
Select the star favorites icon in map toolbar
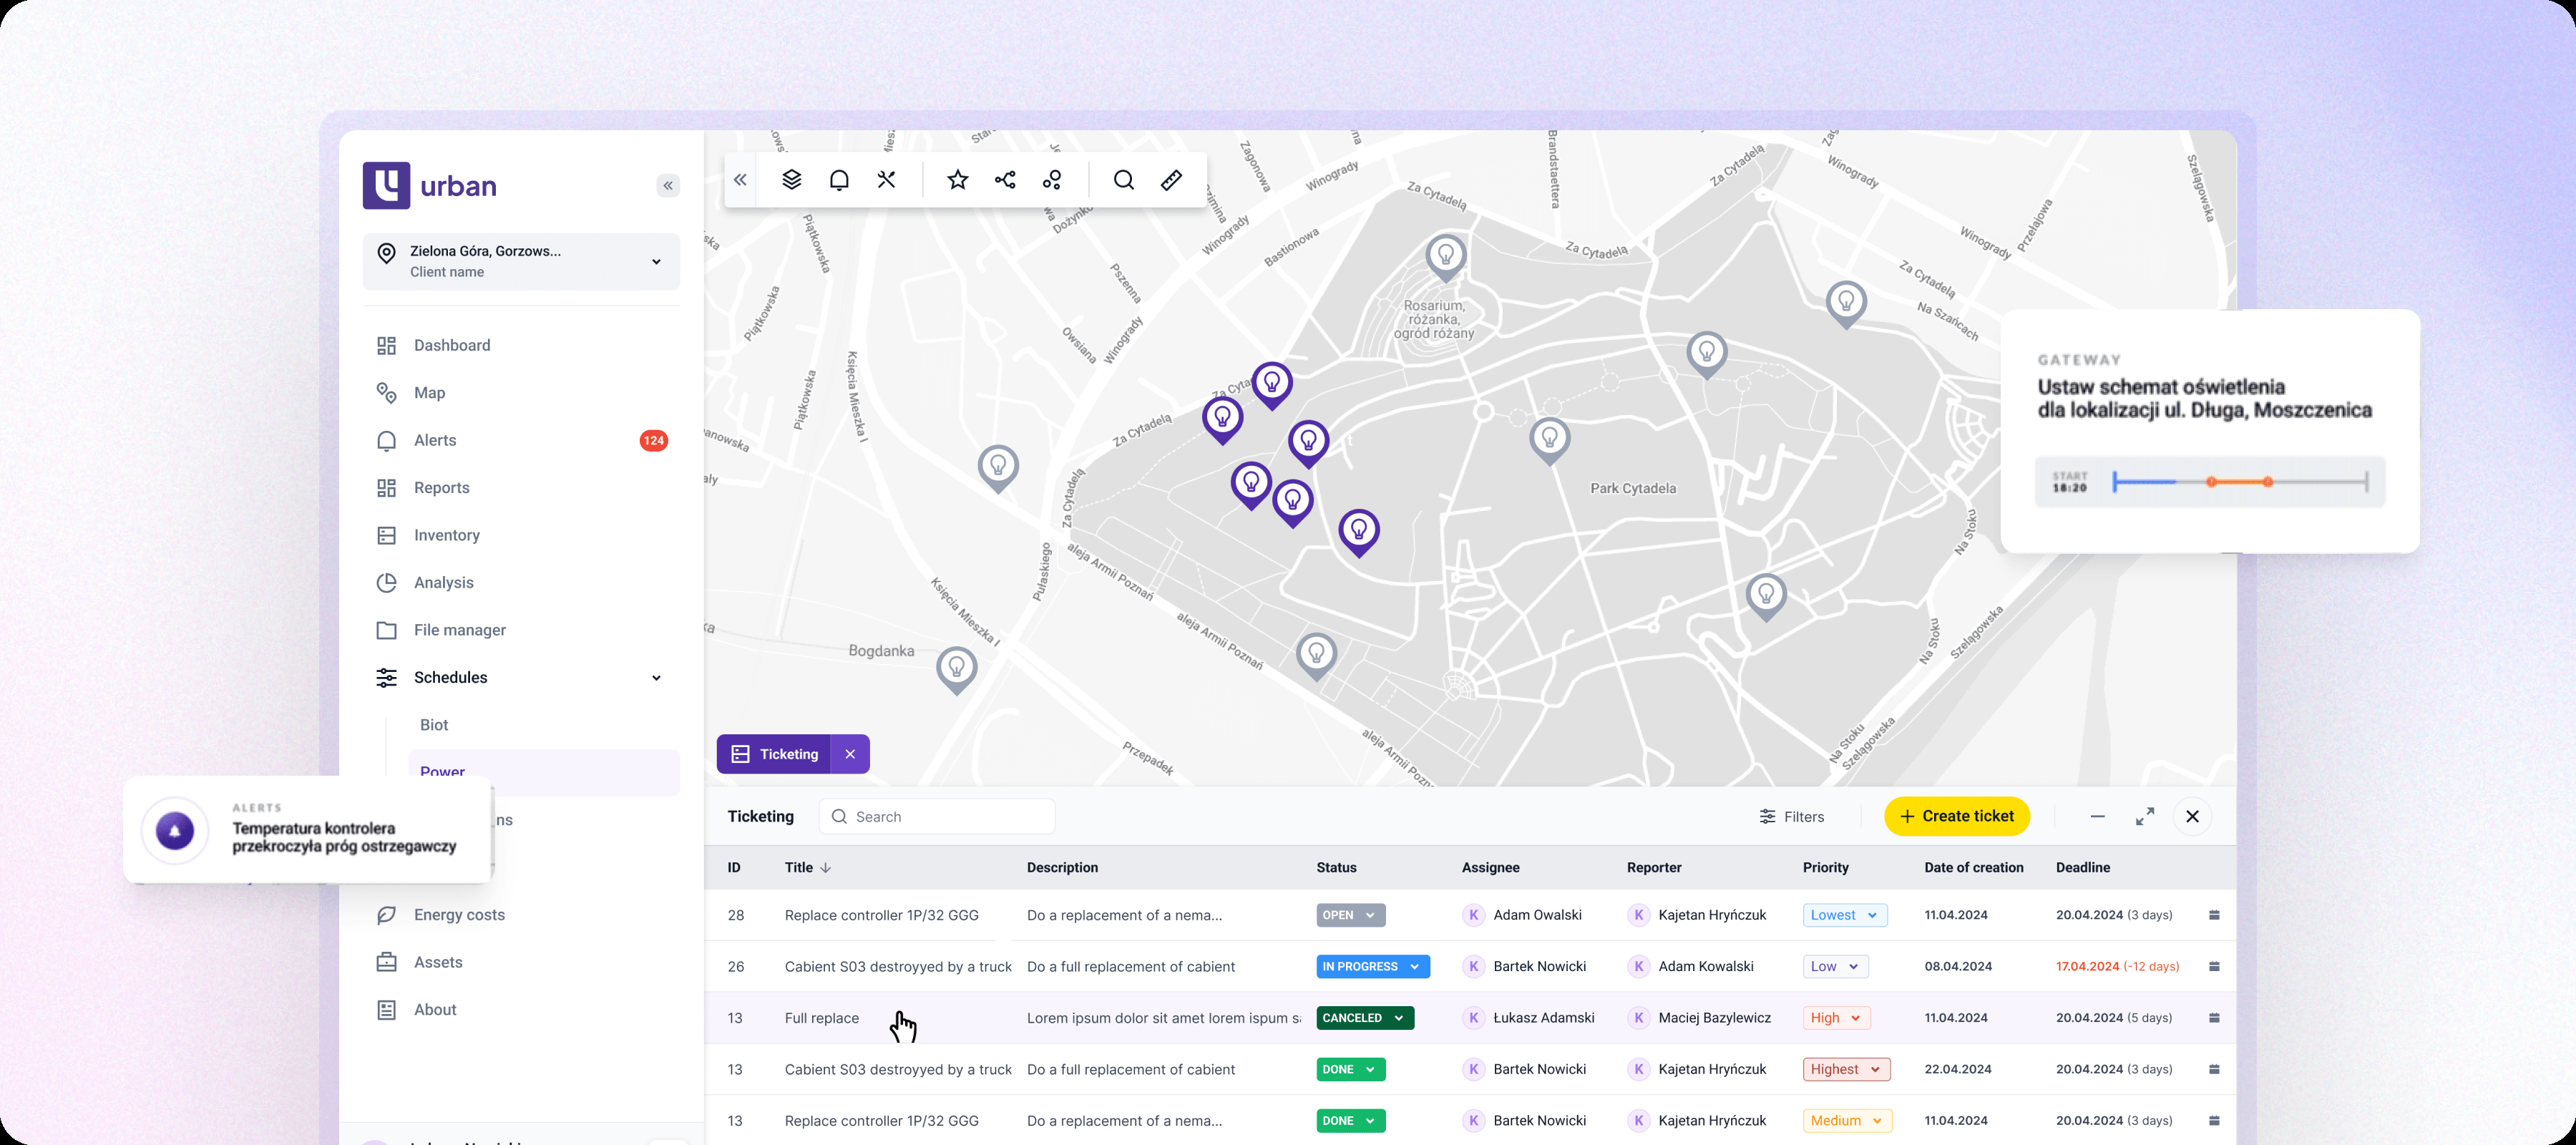957,180
